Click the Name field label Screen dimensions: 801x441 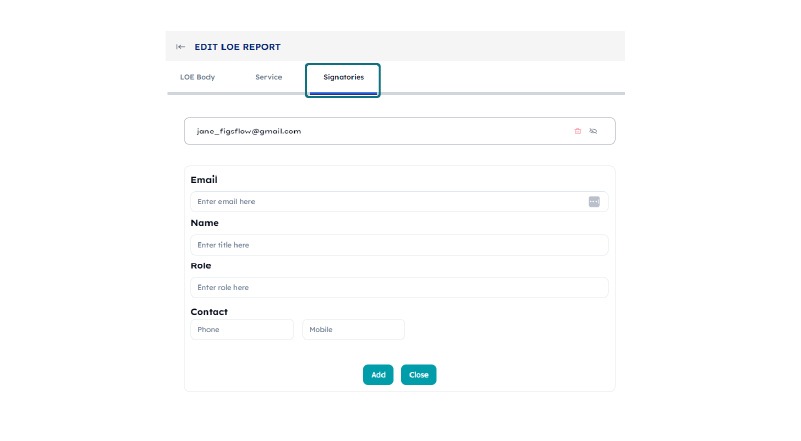204,223
